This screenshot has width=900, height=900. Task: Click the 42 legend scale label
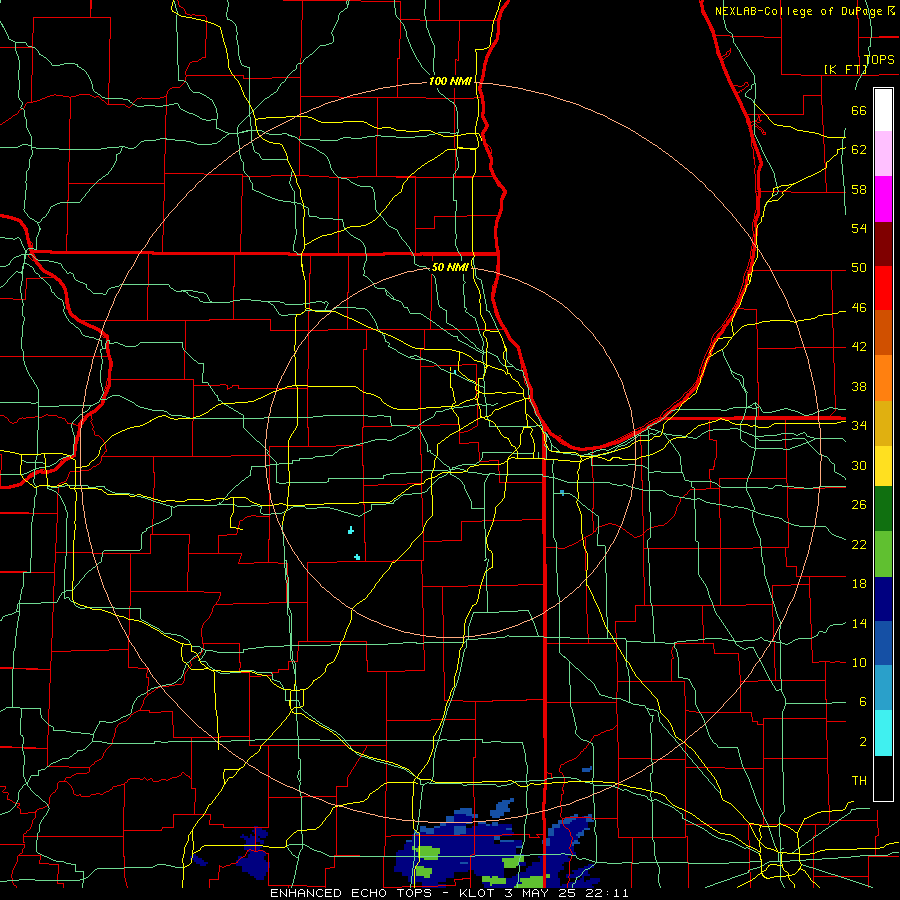(859, 347)
